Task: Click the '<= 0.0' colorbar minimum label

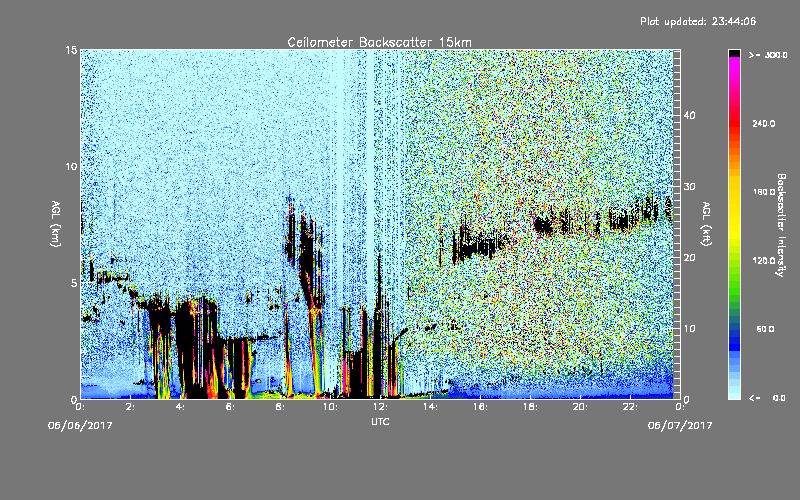Action: tap(768, 398)
